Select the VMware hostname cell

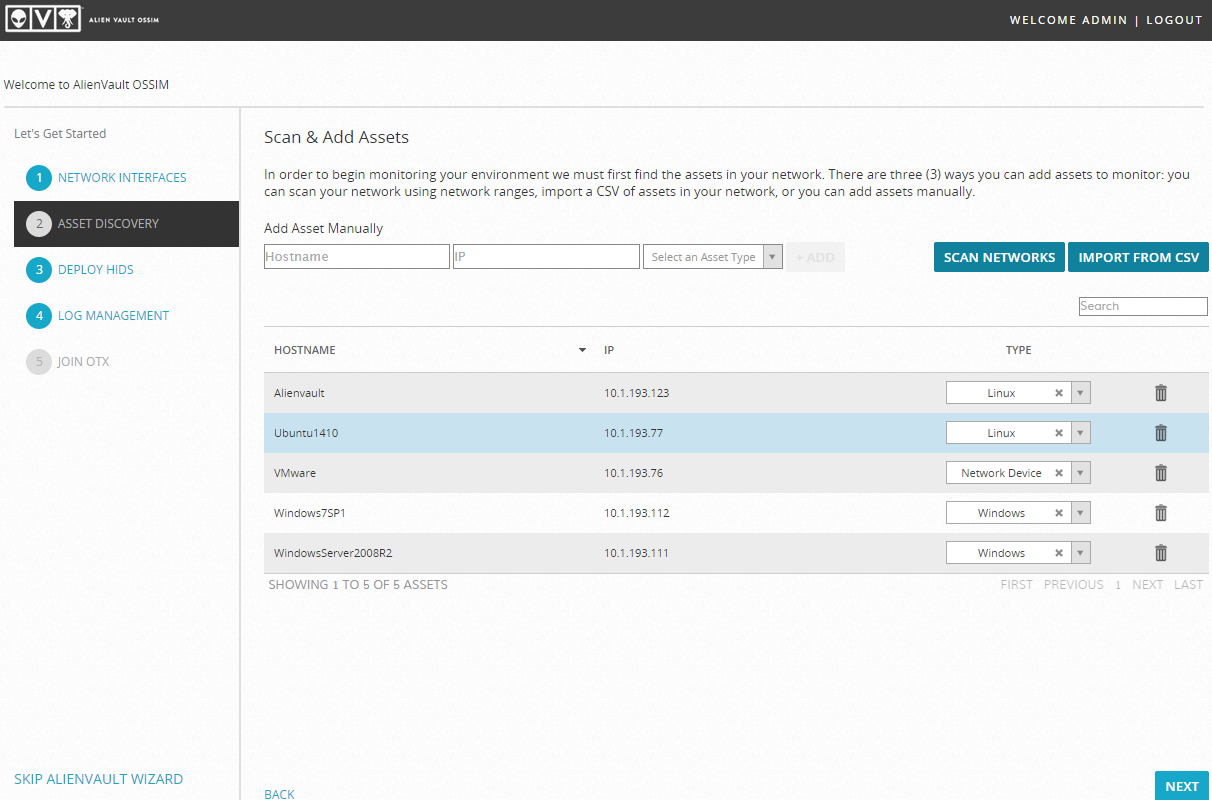click(x=295, y=473)
